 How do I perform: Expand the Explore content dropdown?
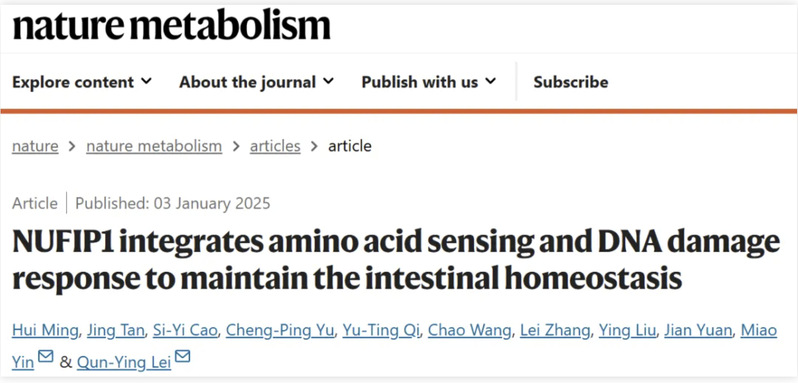(82, 82)
